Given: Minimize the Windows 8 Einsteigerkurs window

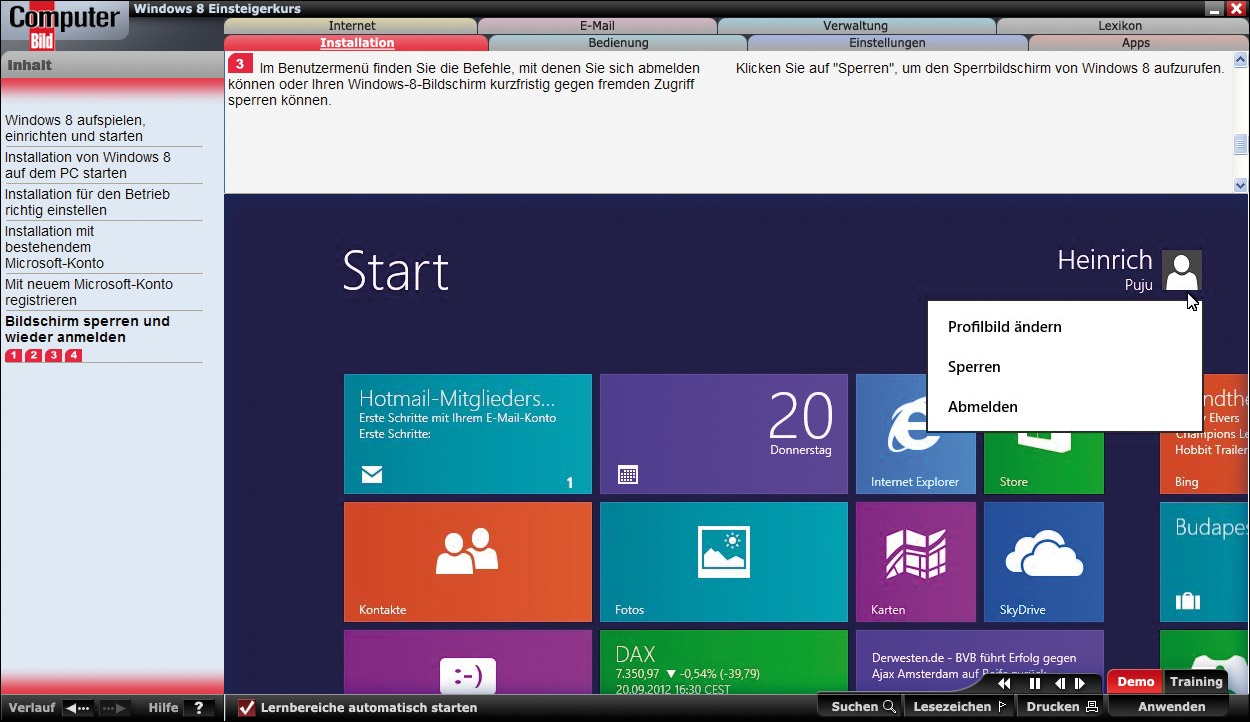Looking at the screenshot, I should pos(1214,9).
